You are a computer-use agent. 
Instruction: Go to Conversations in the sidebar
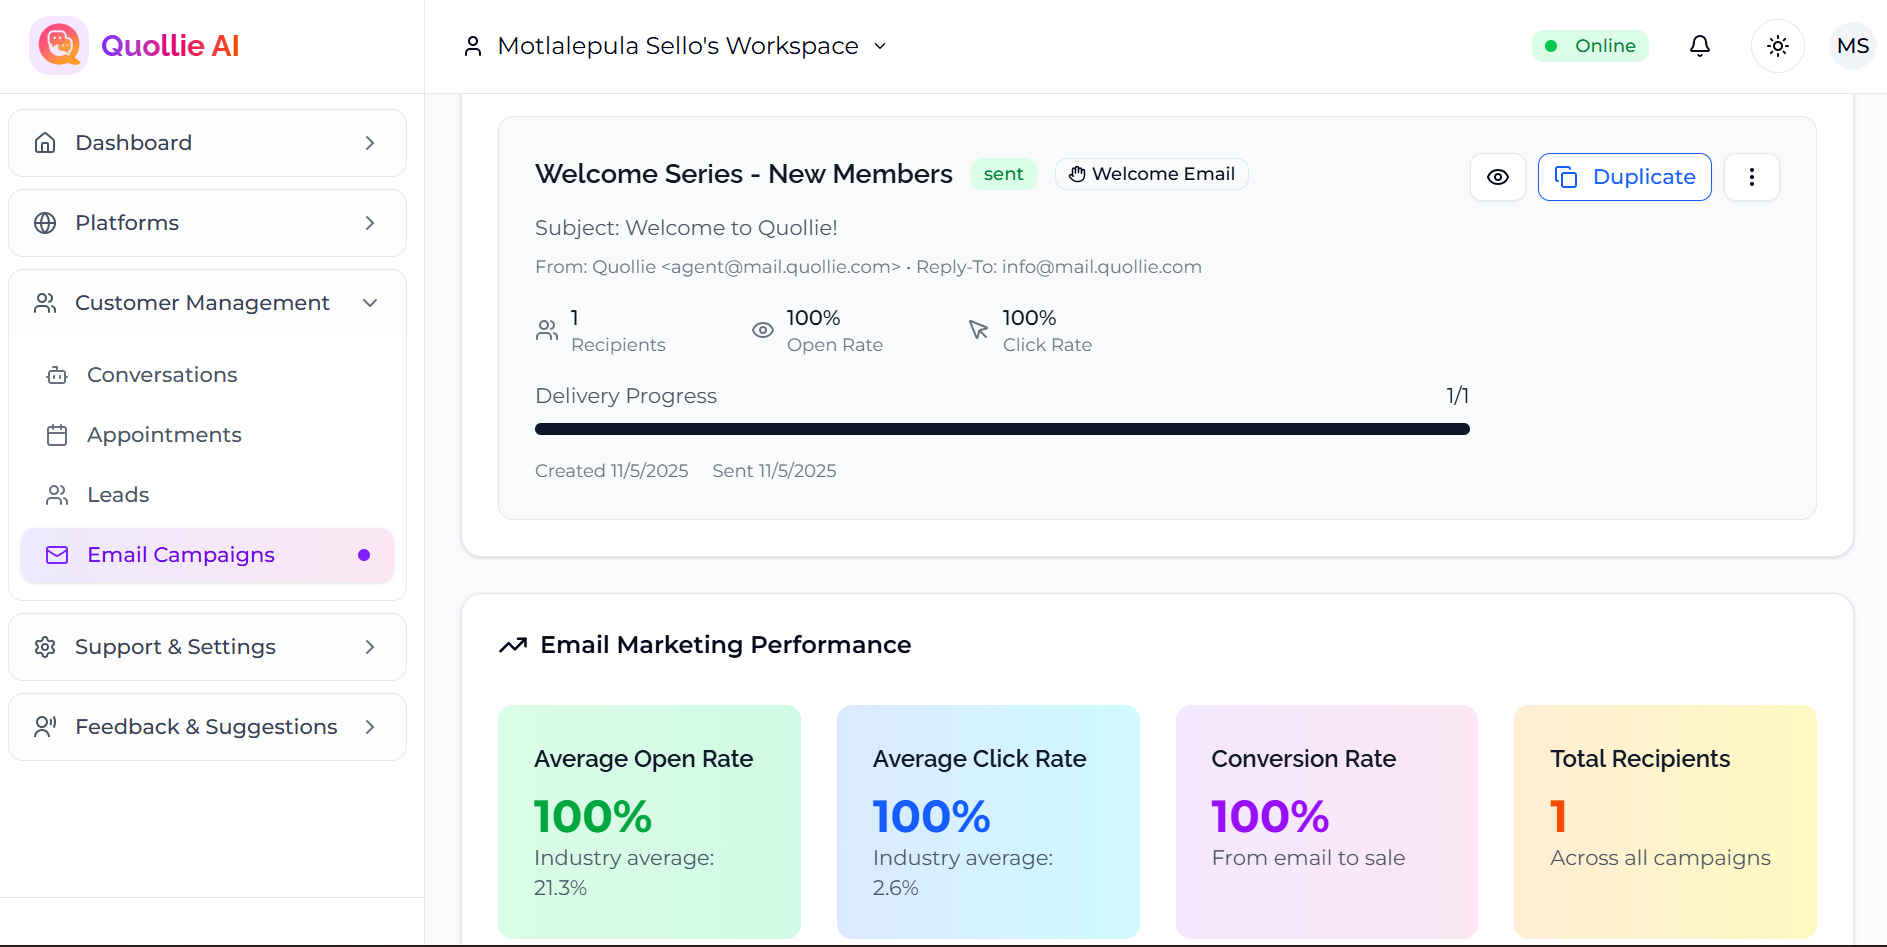coord(162,375)
